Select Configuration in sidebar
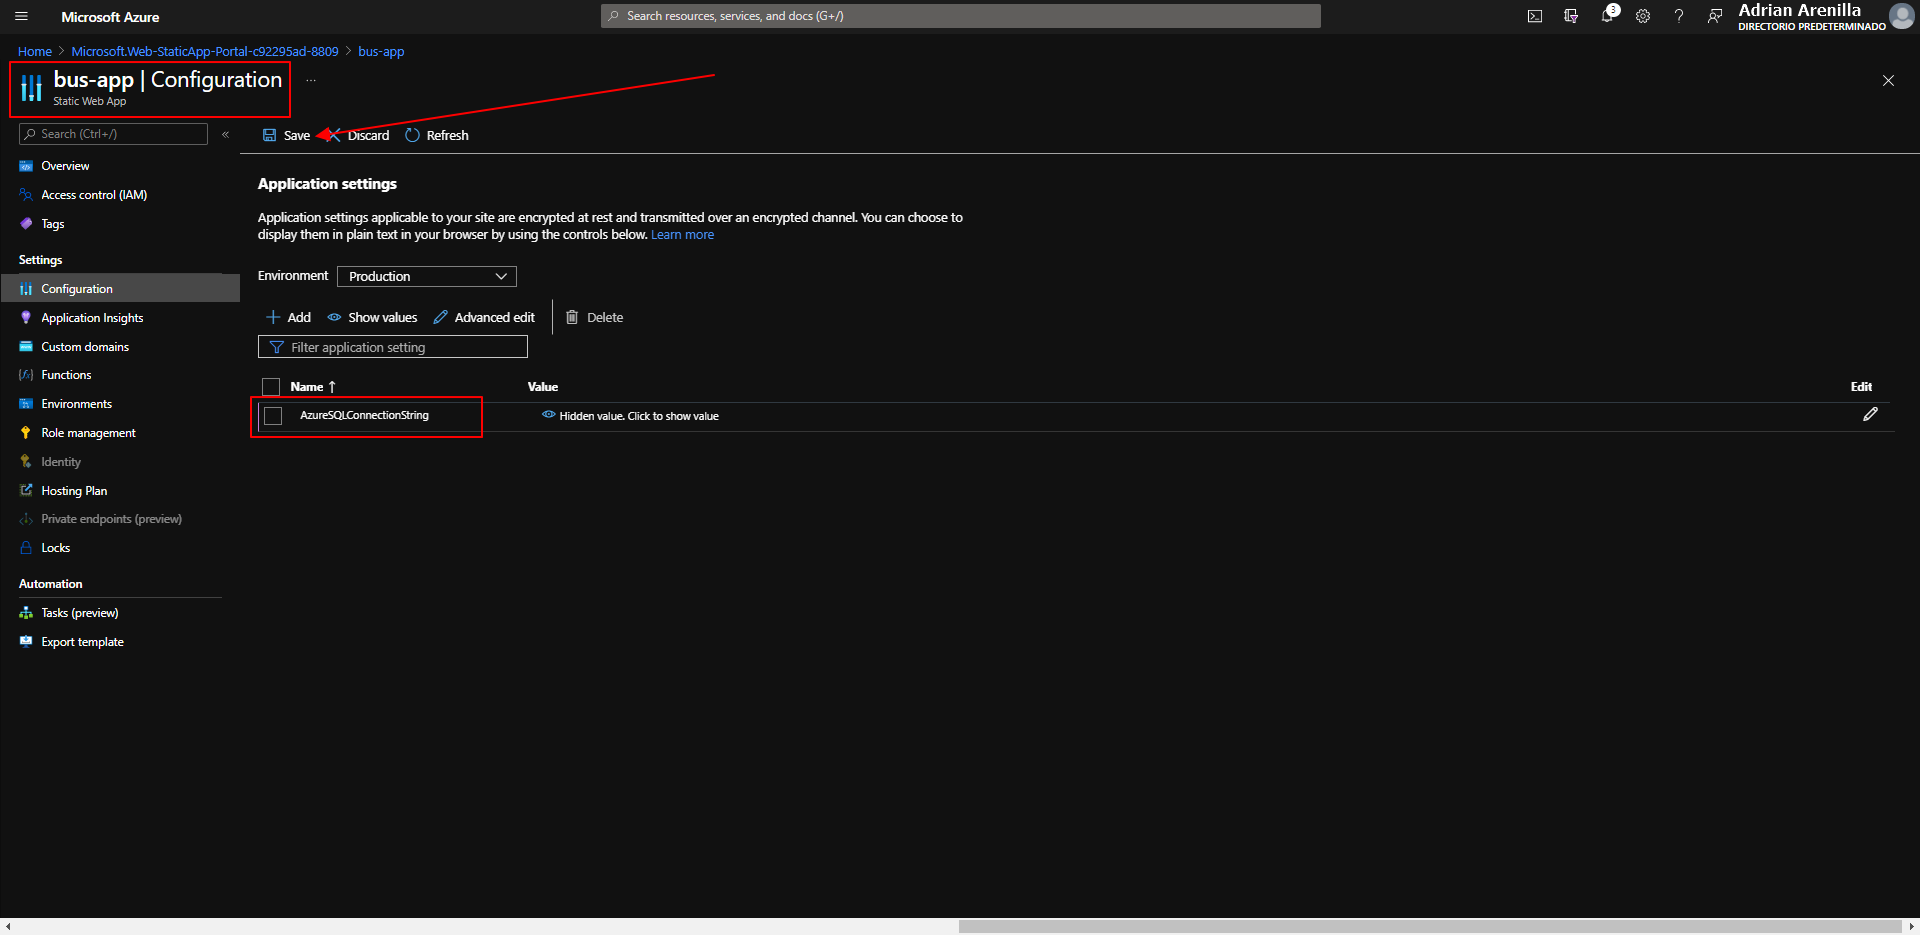This screenshot has width=1920, height=935. point(120,289)
